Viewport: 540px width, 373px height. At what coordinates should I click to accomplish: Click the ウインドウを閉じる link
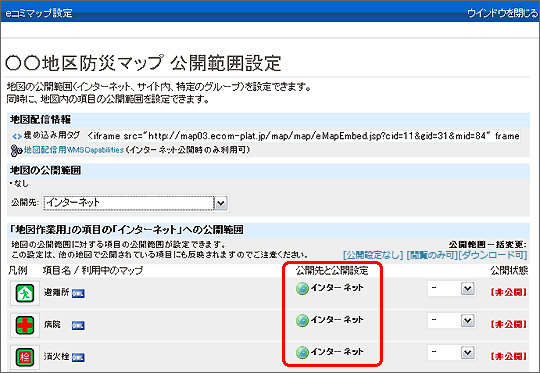pyautogui.click(x=502, y=13)
